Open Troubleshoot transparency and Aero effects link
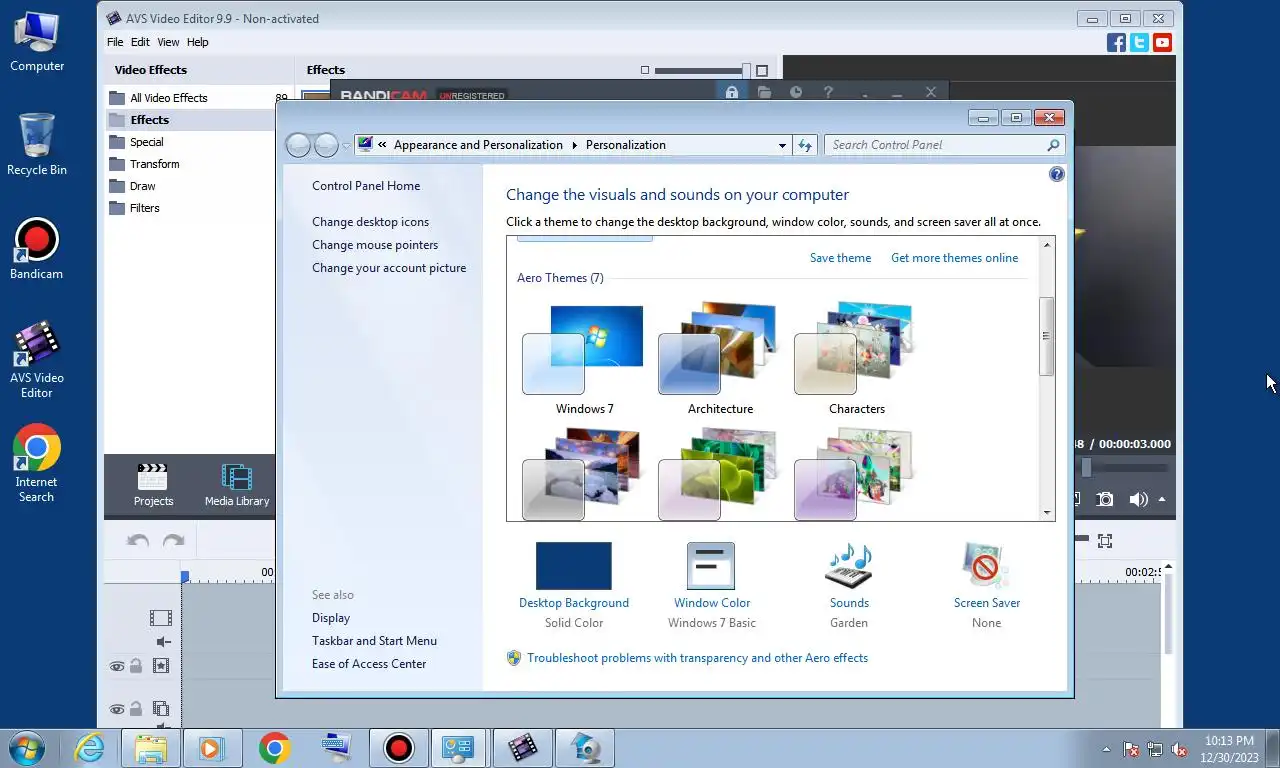 click(697, 658)
